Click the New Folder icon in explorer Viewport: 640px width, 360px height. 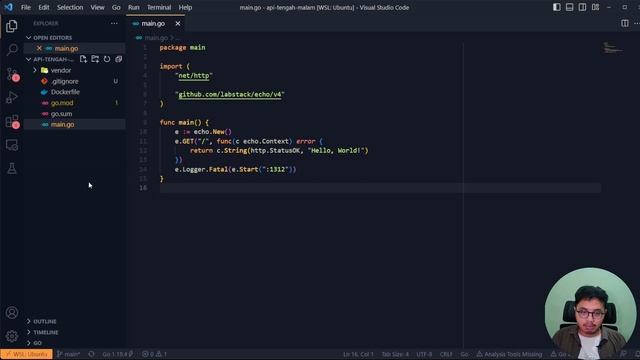click(x=95, y=59)
